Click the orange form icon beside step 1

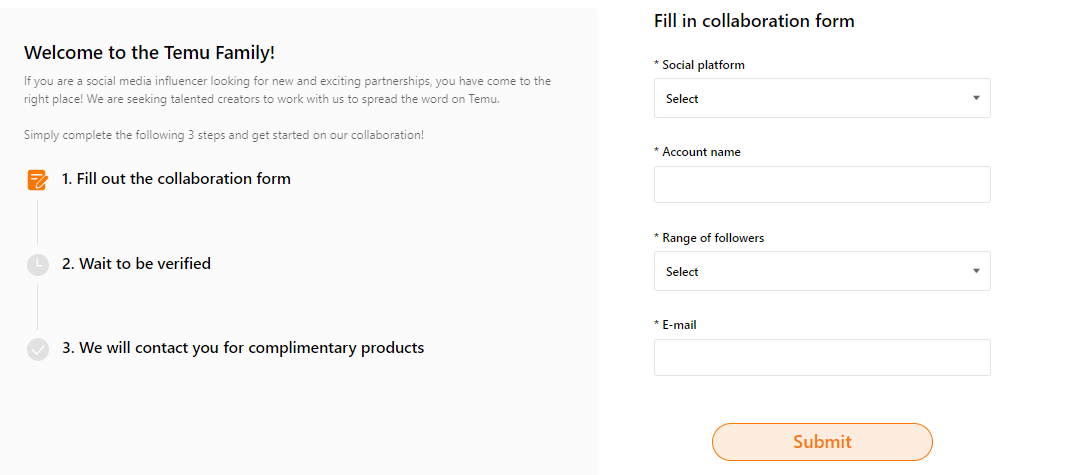click(37, 180)
